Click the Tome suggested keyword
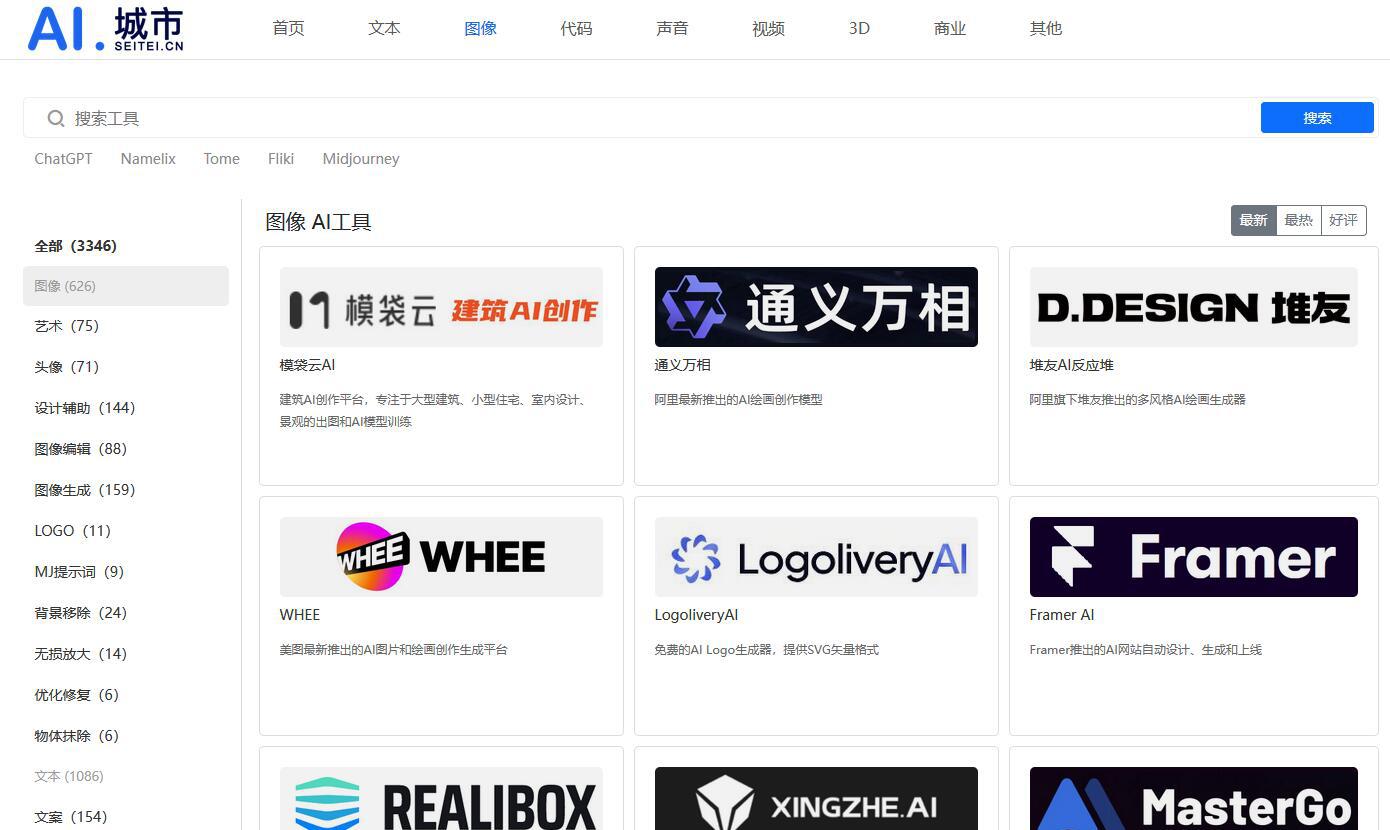This screenshot has width=1390, height=830. [221, 159]
